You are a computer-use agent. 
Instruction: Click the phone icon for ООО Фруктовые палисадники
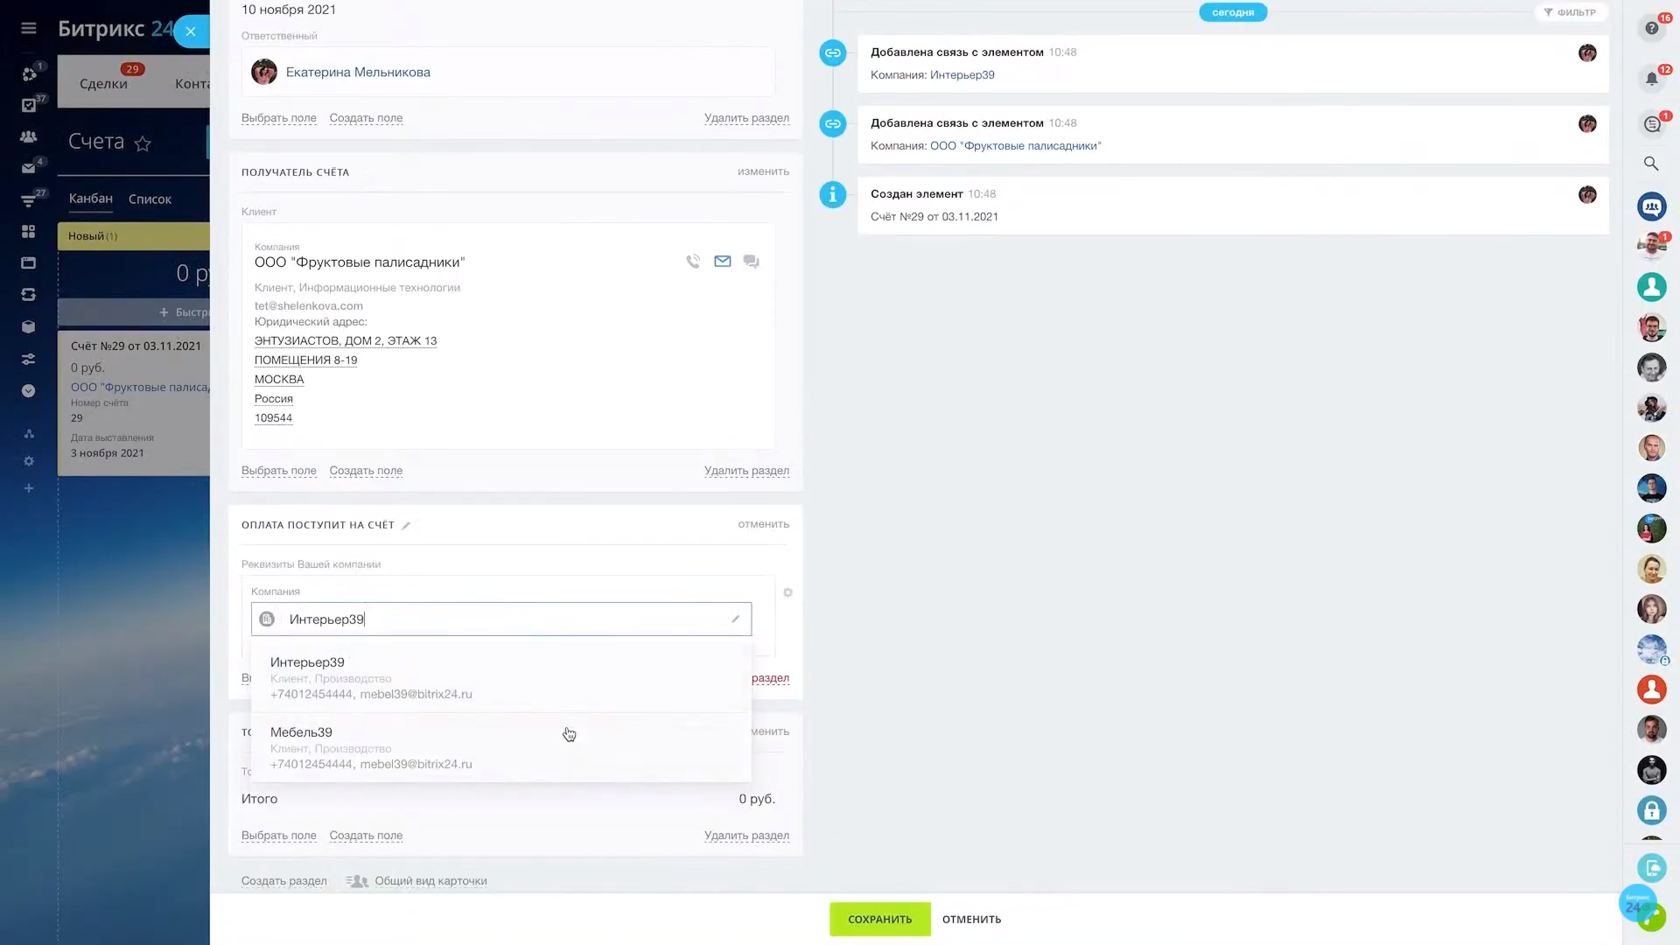coord(693,261)
